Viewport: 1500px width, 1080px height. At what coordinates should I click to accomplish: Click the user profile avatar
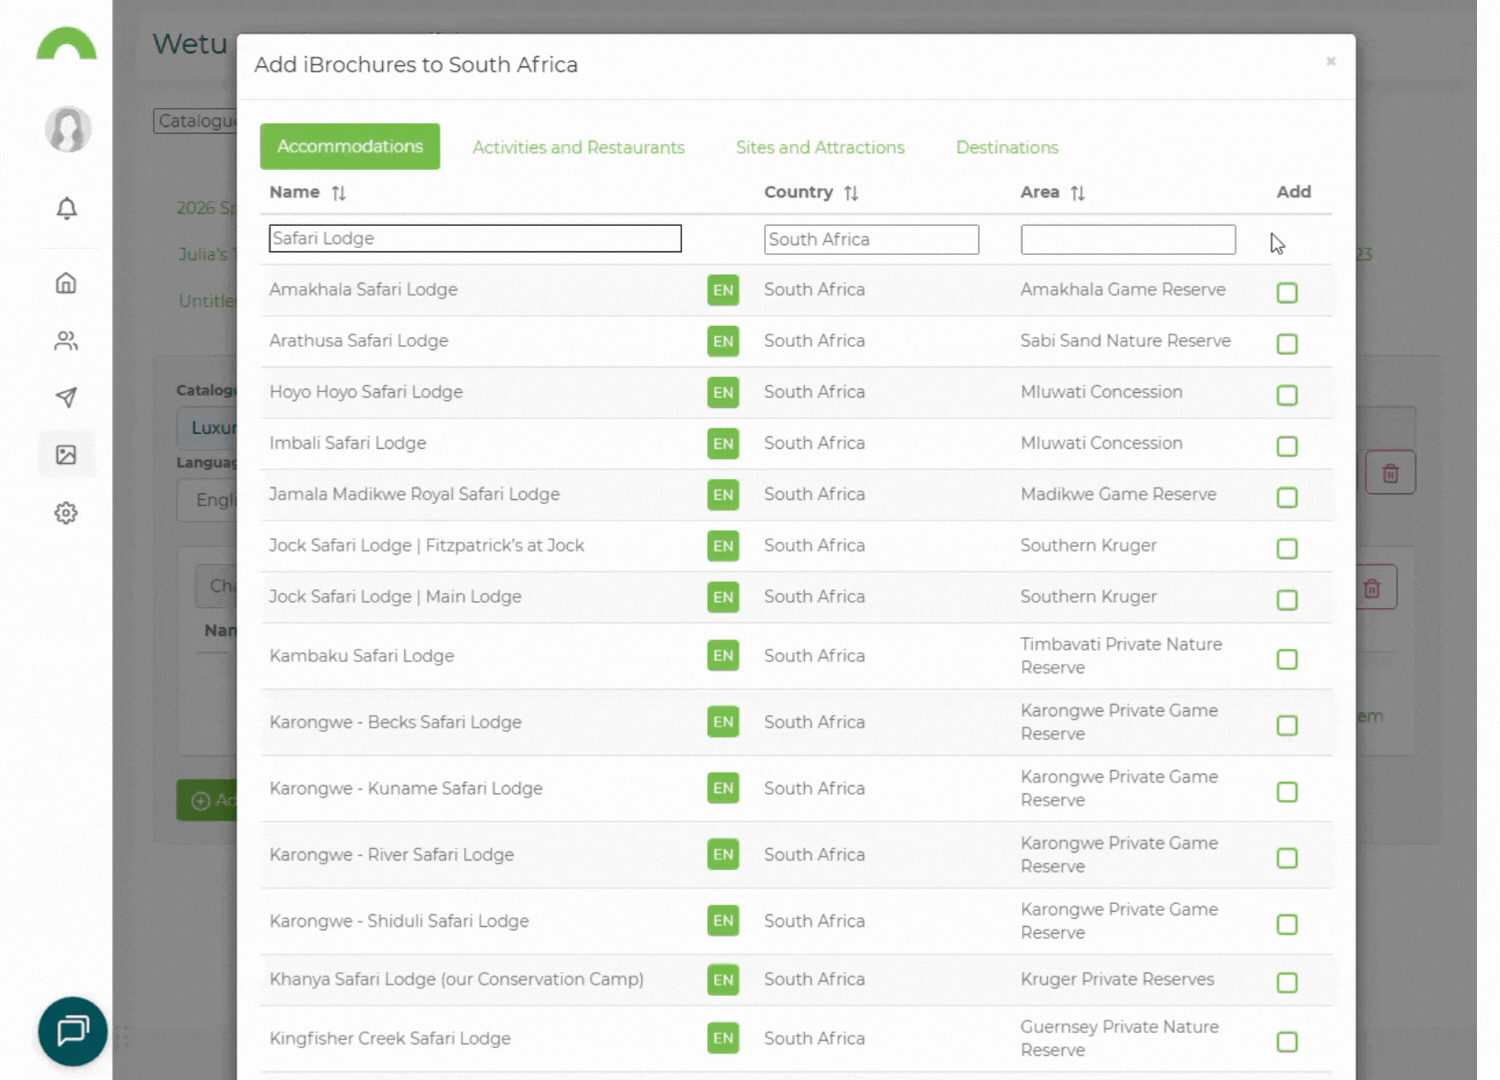(x=68, y=129)
